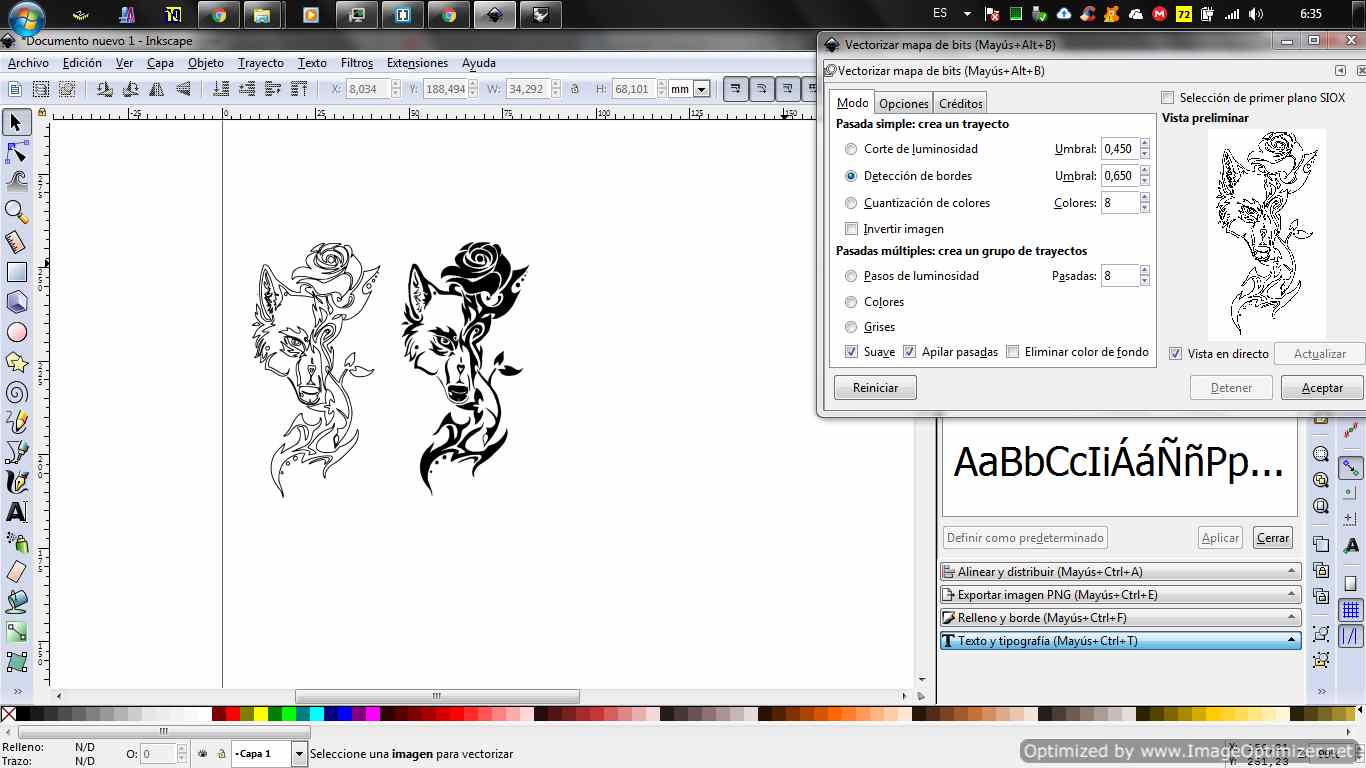Toggle the width/height lock icon
This screenshot has width=1366, height=768.
click(575, 89)
